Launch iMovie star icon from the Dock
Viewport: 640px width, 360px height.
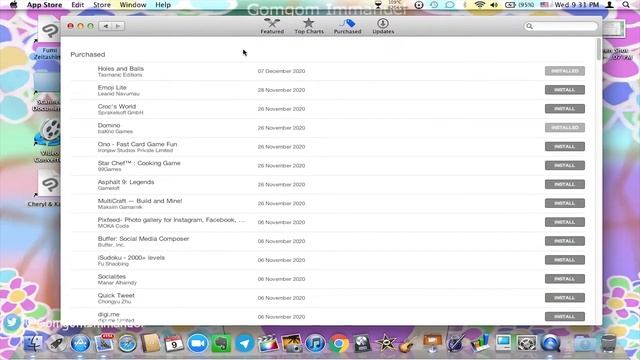pos(385,343)
